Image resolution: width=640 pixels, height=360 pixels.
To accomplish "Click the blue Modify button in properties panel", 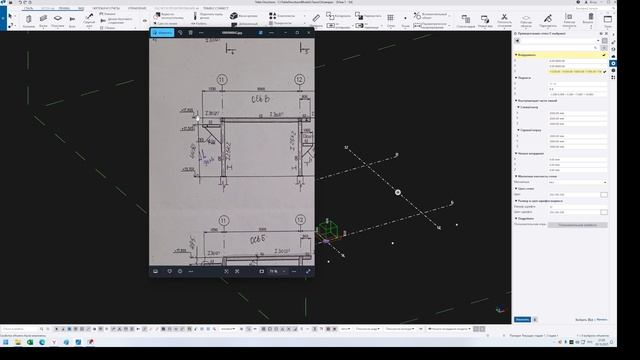I will coord(522,320).
